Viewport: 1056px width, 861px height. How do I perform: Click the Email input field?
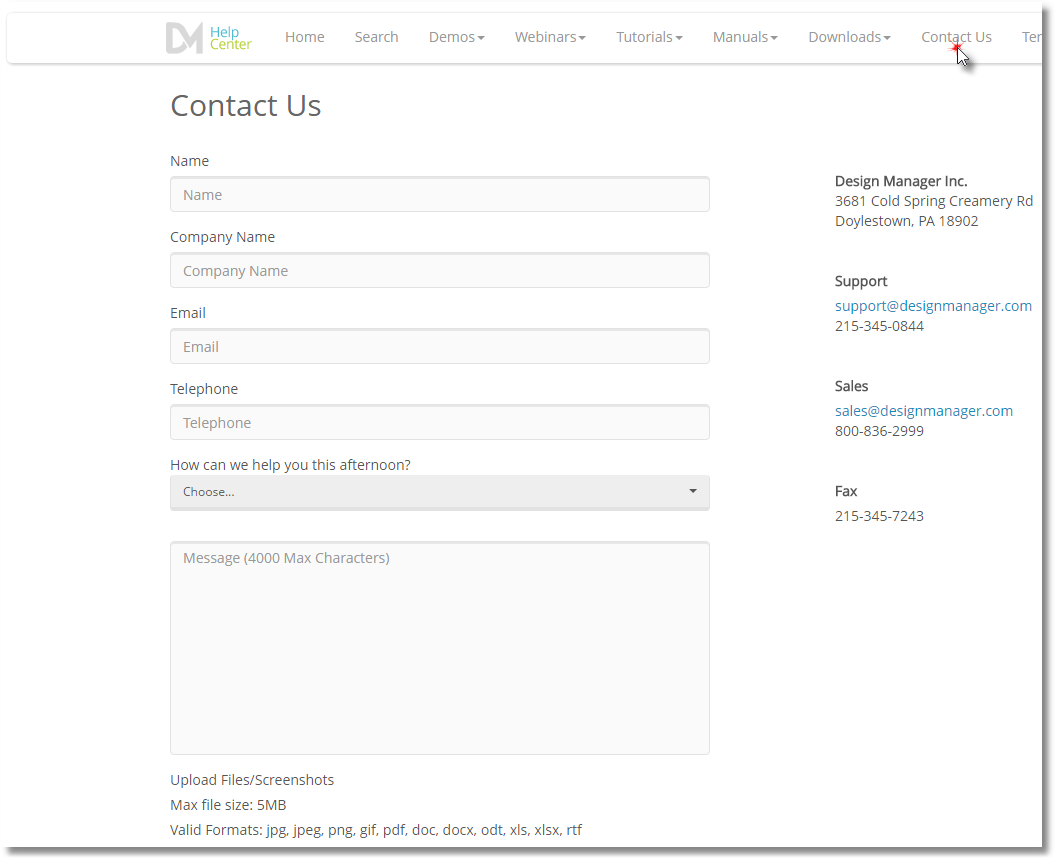440,347
